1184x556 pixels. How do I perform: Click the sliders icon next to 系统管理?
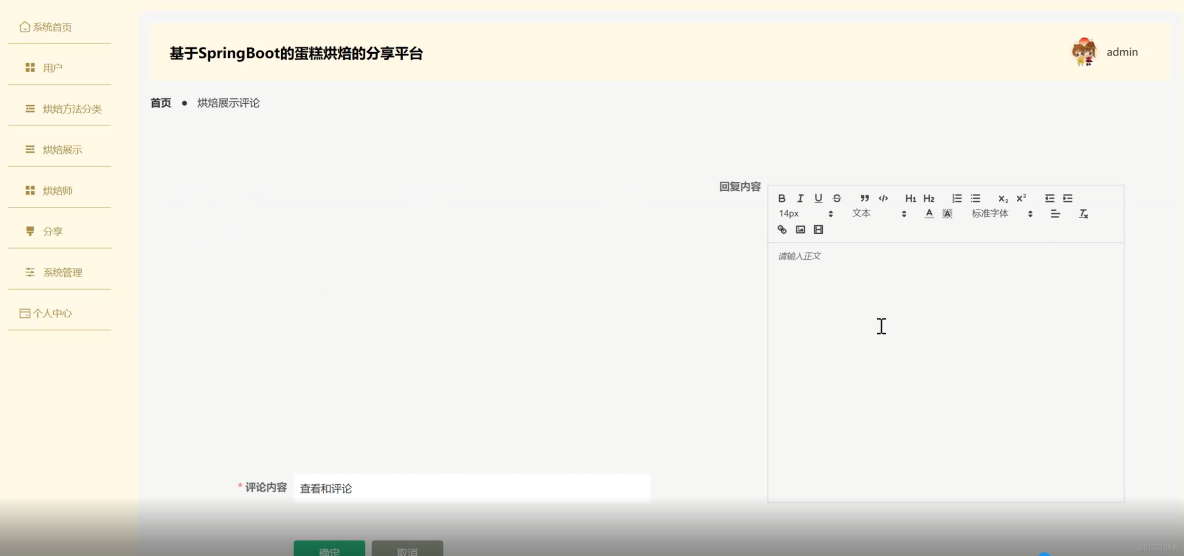point(30,272)
